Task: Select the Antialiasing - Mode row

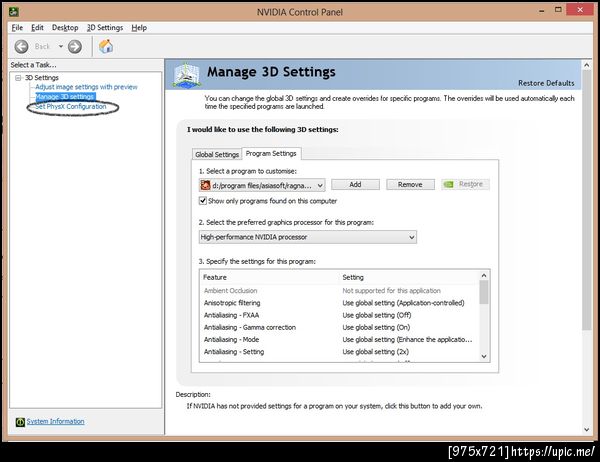Action: click(x=339, y=340)
